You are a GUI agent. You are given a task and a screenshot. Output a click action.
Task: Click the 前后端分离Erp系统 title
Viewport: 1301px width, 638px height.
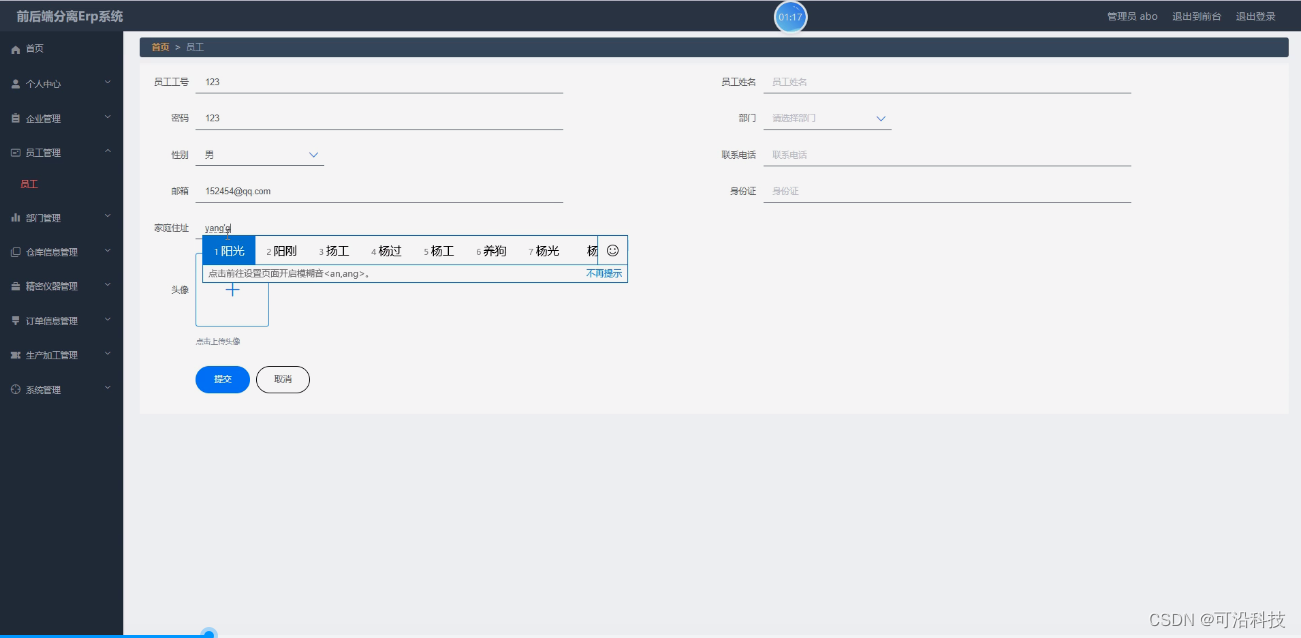point(70,17)
